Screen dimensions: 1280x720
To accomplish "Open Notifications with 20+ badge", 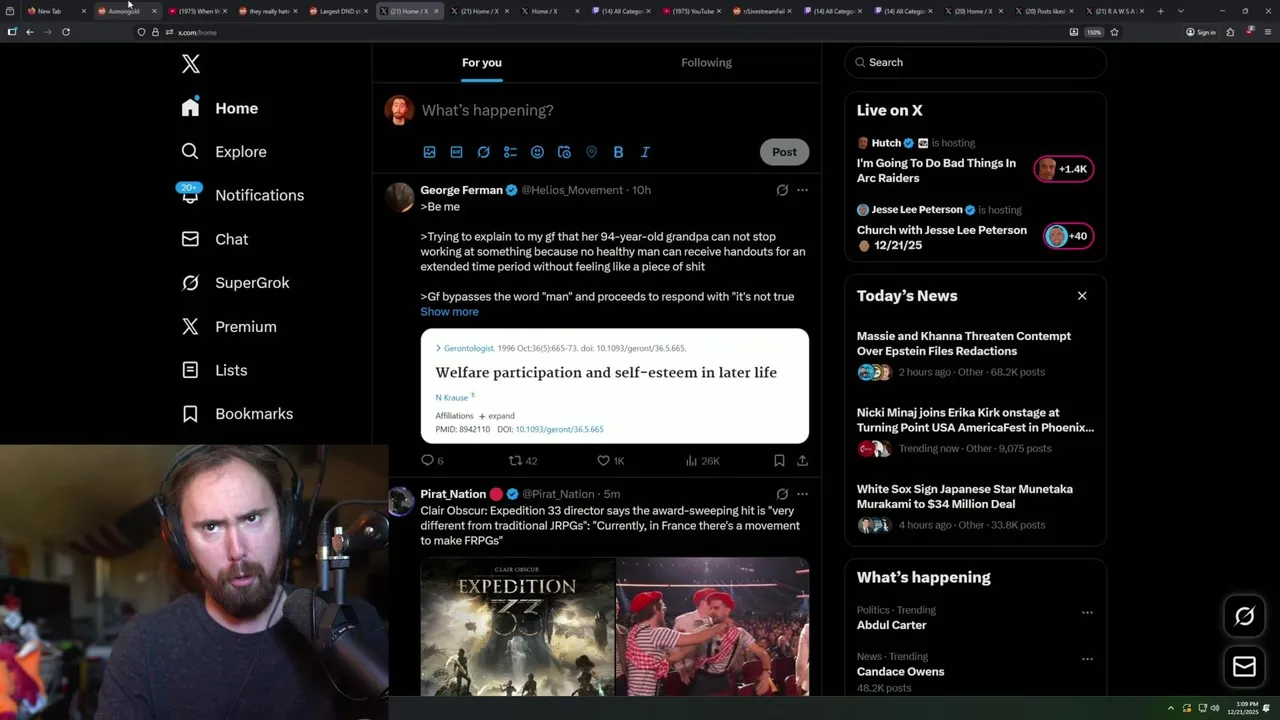I will [x=242, y=195].
